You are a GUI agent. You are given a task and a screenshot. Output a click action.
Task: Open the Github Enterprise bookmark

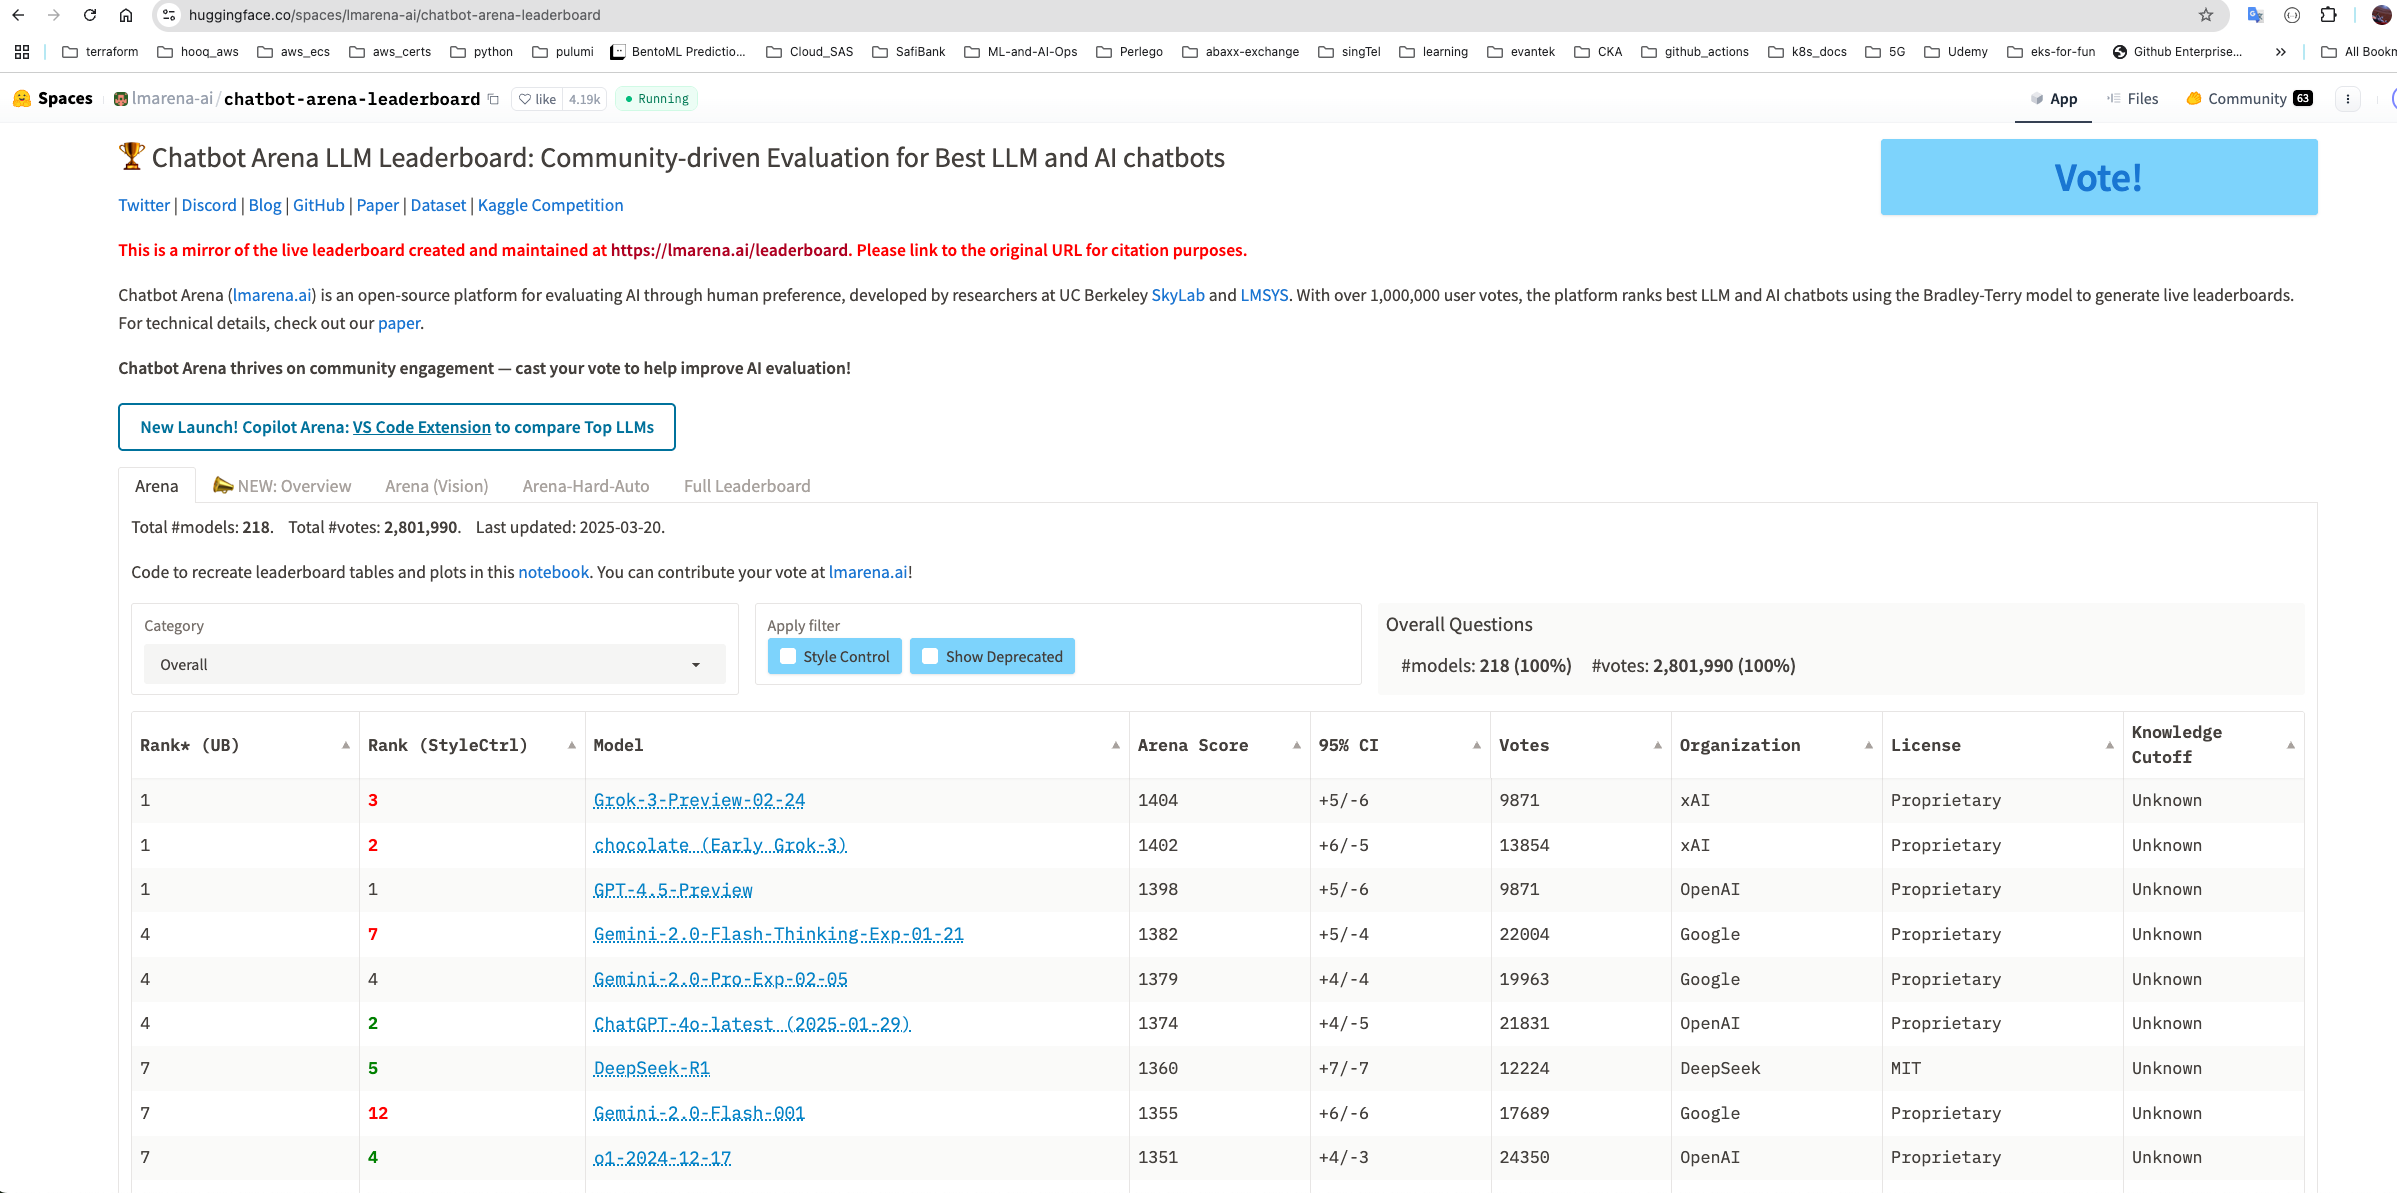click(2177, 52)
